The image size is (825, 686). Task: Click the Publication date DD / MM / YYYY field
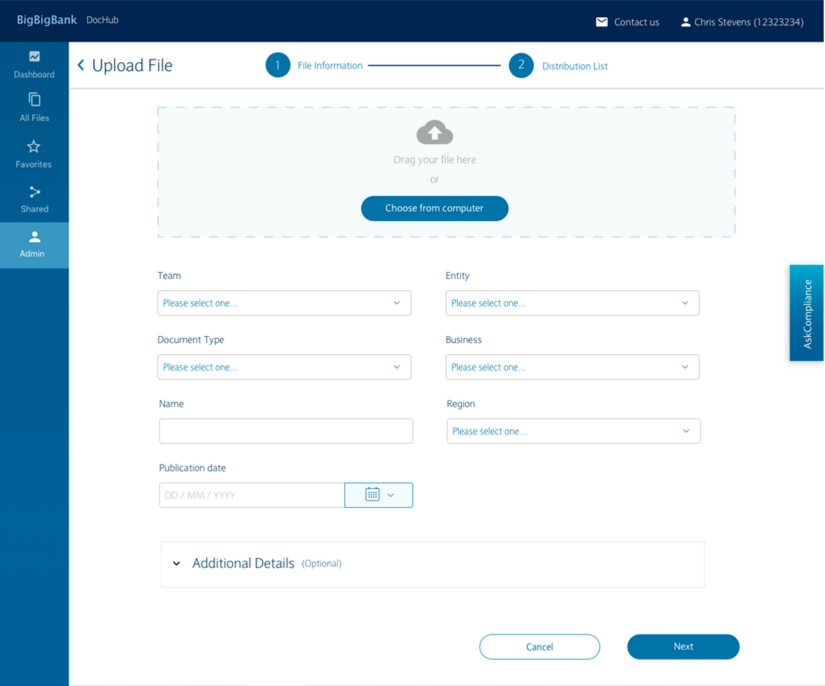(x=252, y=495)
